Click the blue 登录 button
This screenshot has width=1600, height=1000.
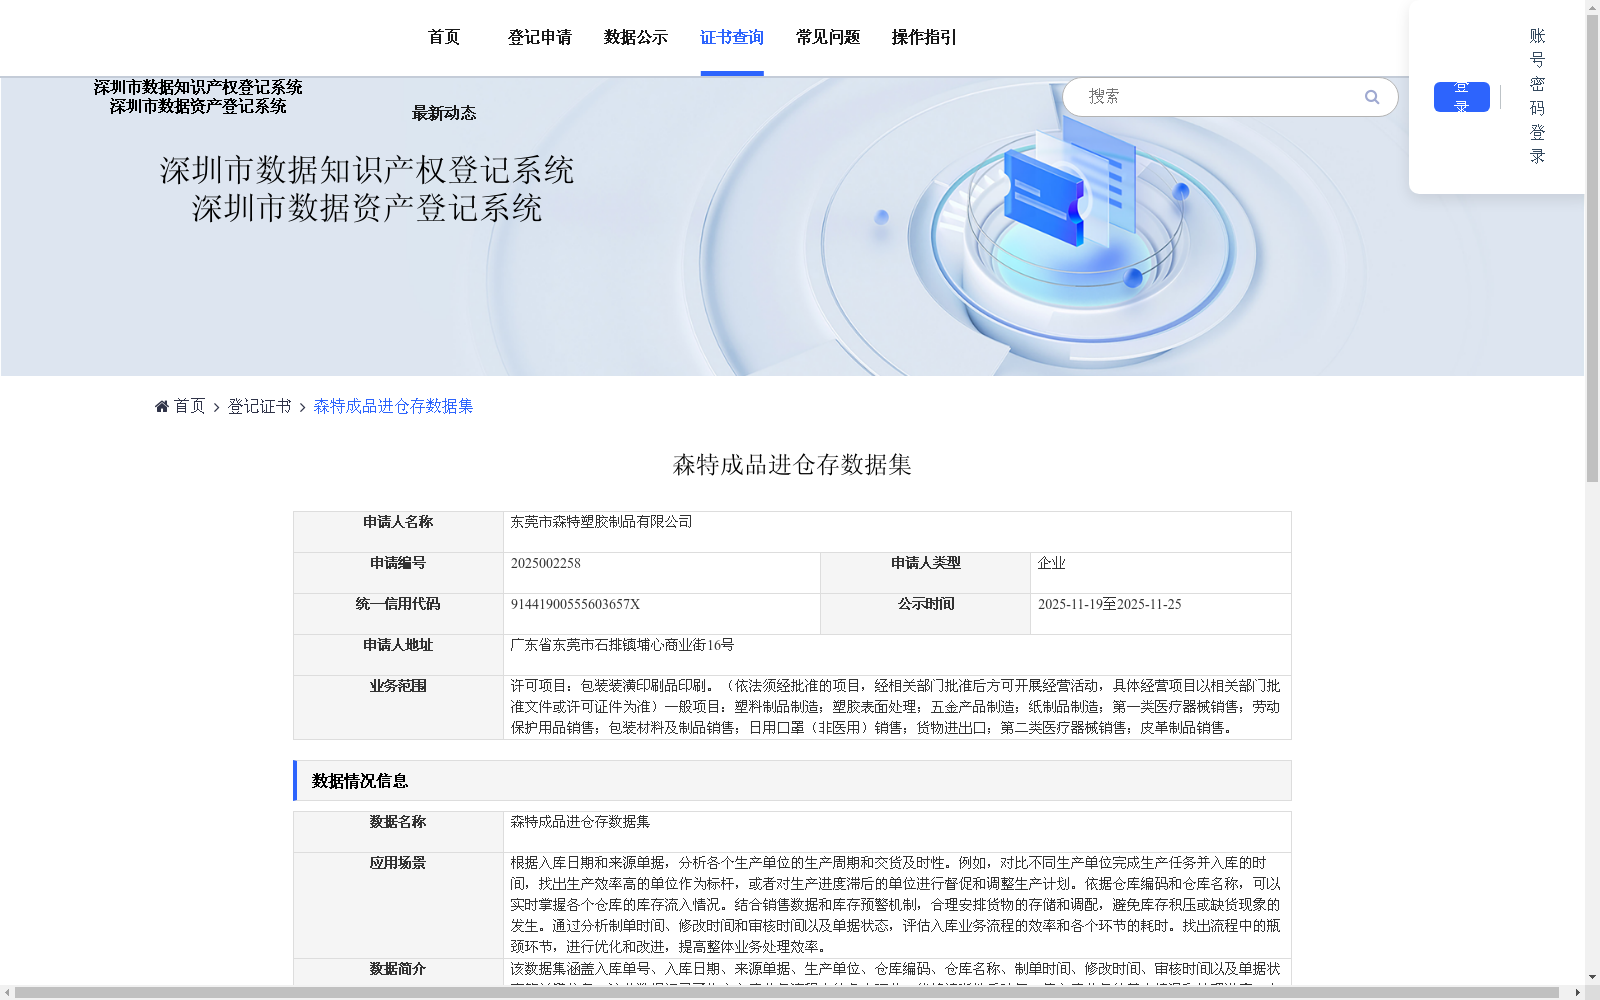tap(1461, 97)
